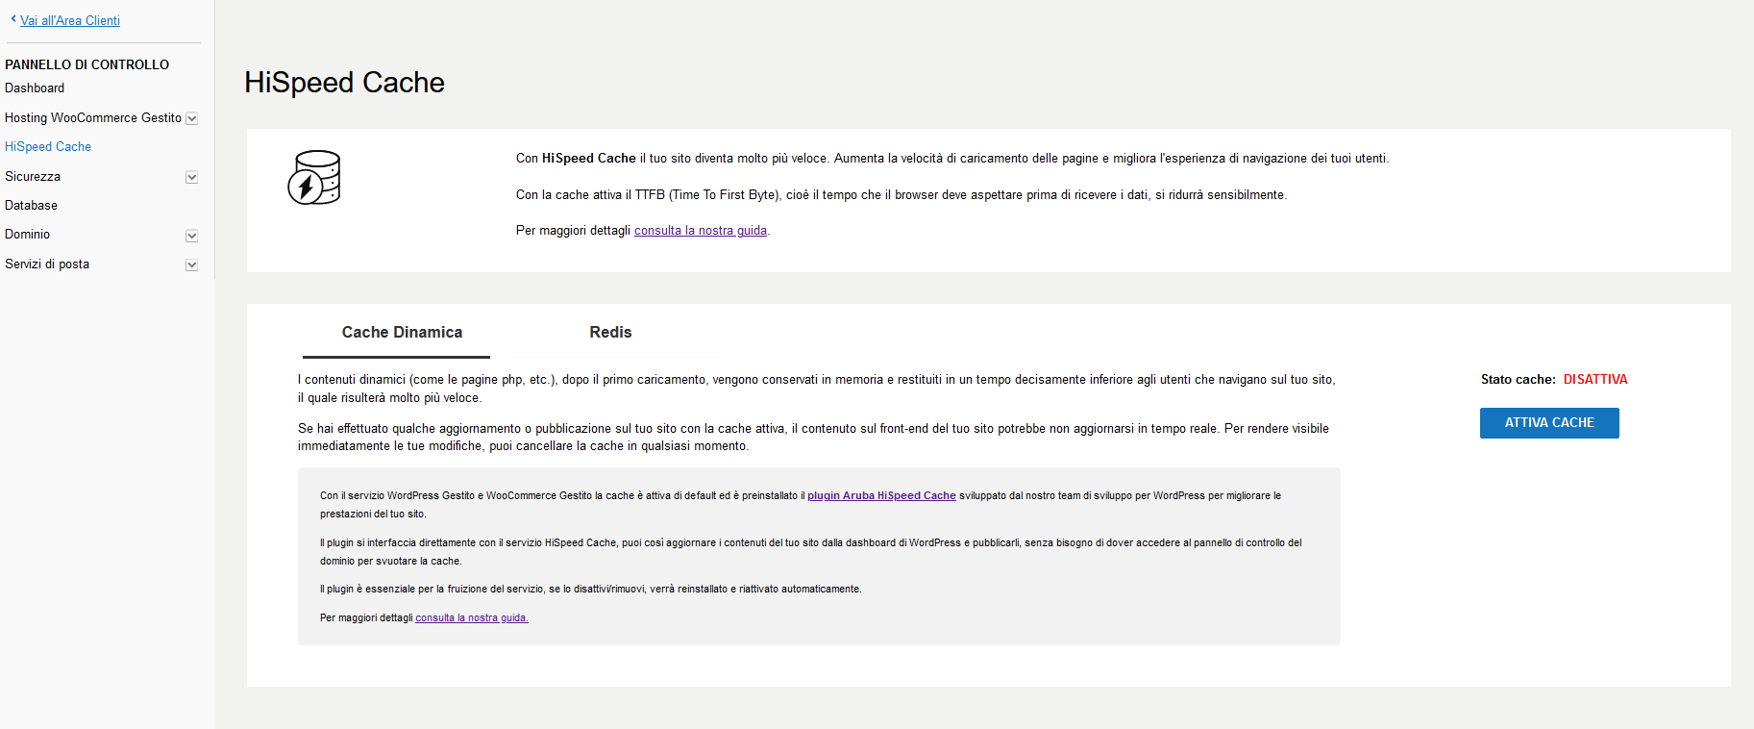The height and width of the screenshot is (729, 1754).
Task: Open the plugin Aruba HiSpeed Cache link
Action: point(881,496)
